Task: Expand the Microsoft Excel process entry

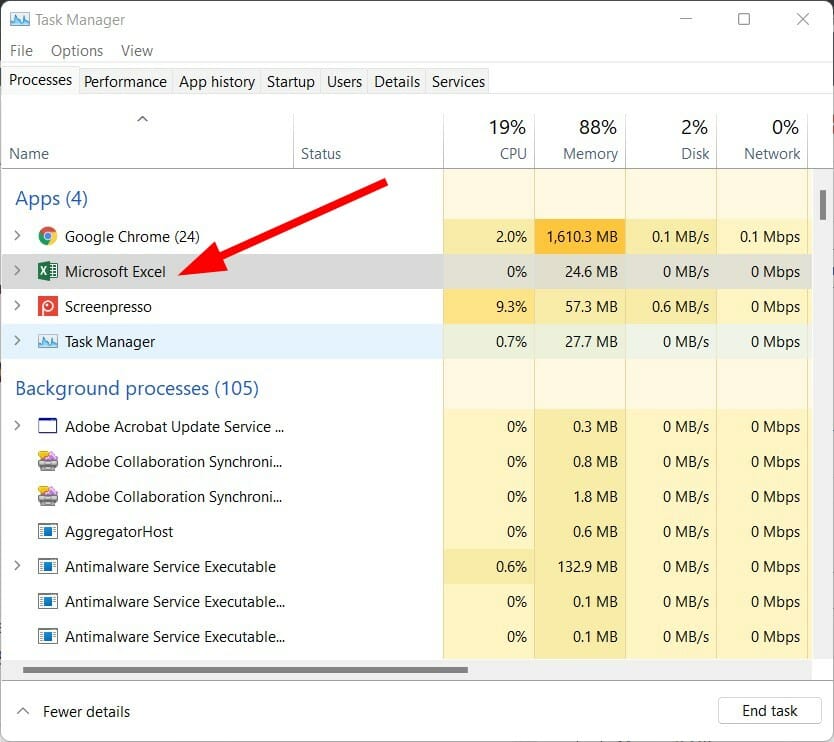Action: (x=18, y=271)
